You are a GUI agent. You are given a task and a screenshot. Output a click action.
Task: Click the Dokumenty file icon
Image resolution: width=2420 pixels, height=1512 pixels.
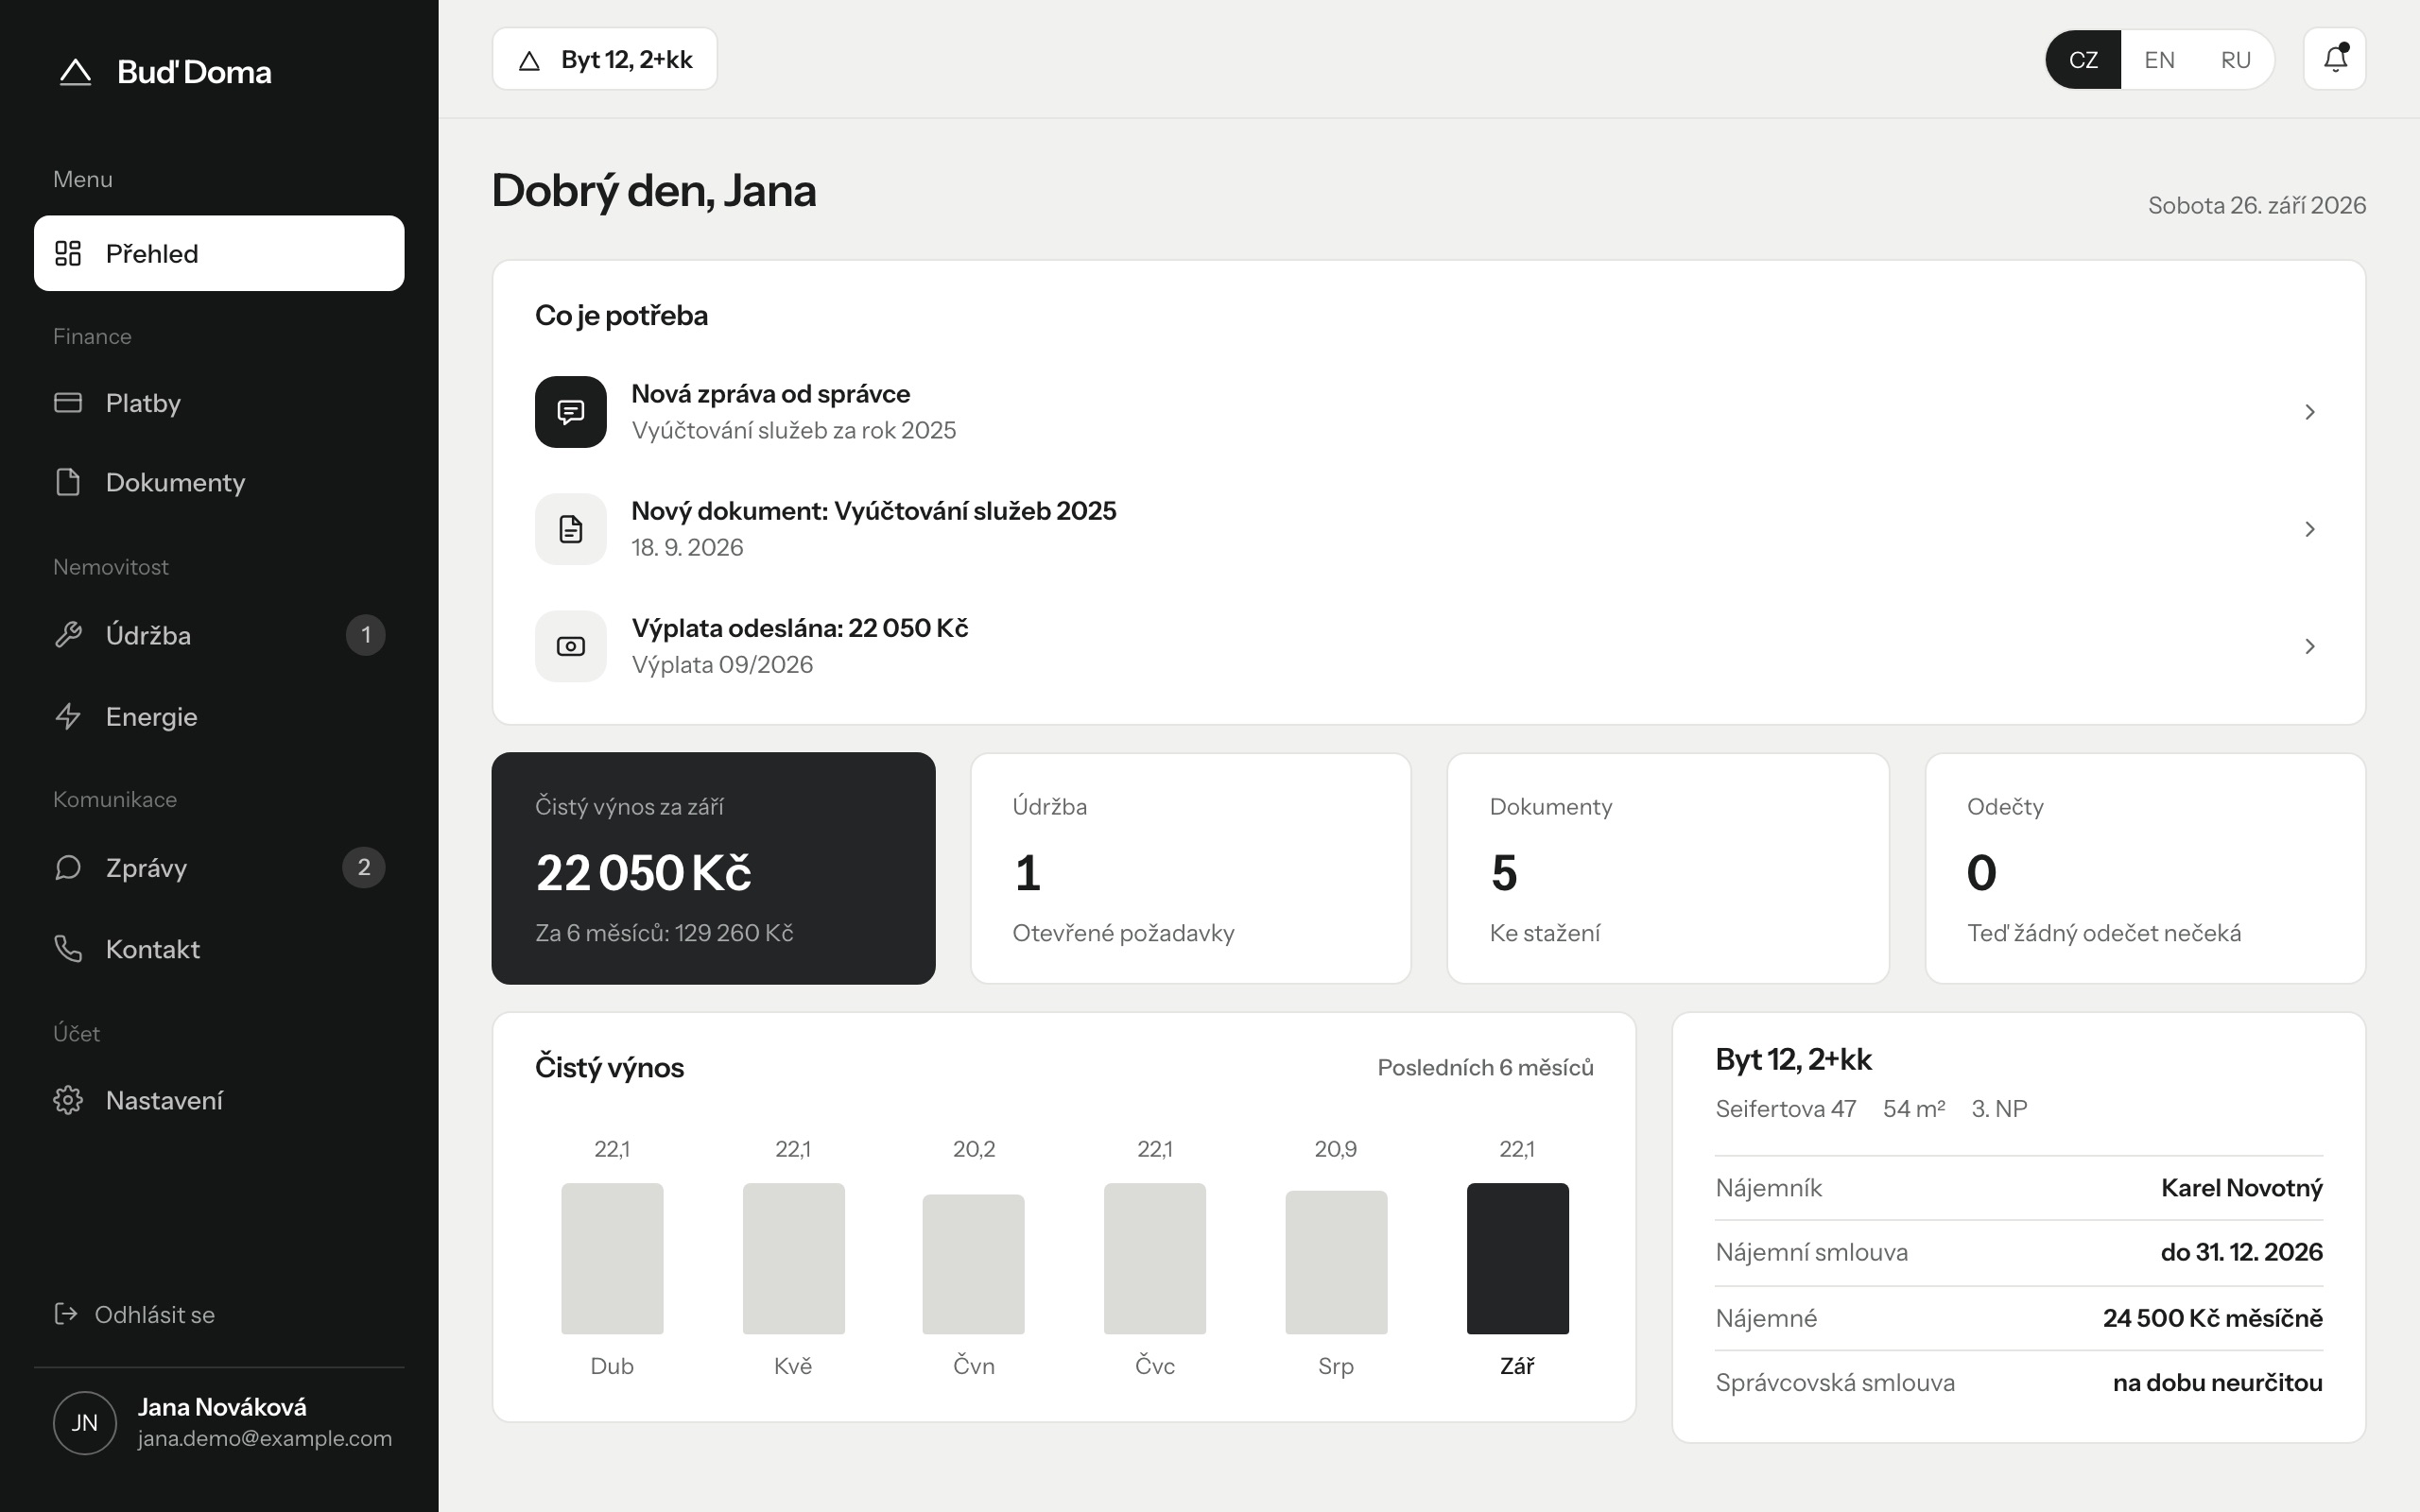[68, 482]
